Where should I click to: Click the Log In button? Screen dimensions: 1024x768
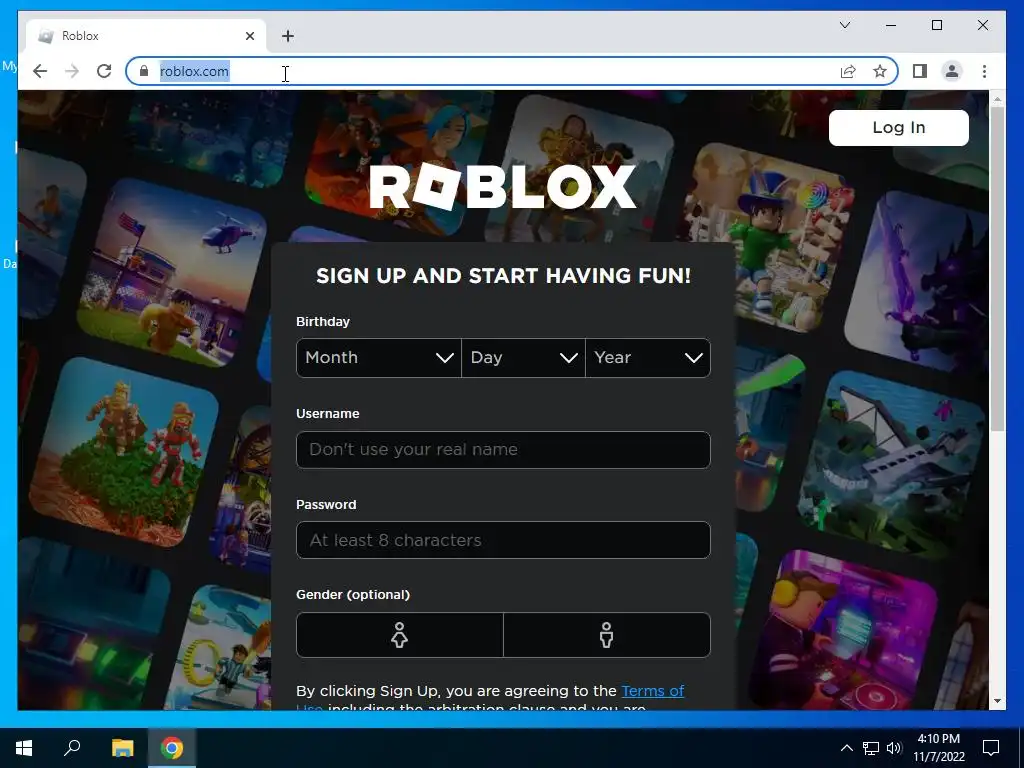[x=899, y=127]
